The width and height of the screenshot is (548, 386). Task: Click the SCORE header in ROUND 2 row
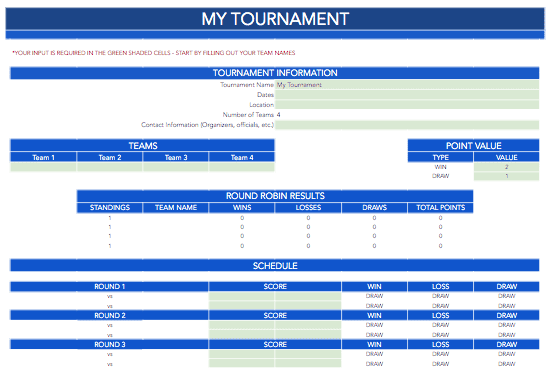[x=275, y=316]
